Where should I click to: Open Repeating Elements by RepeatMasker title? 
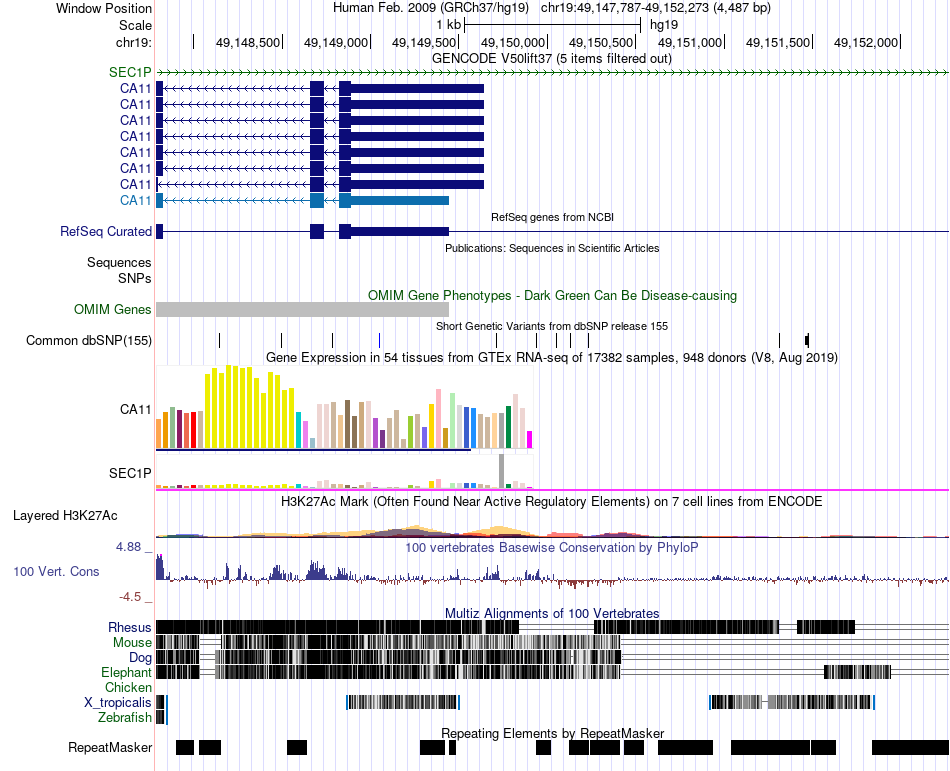click(x=552, y=733)
